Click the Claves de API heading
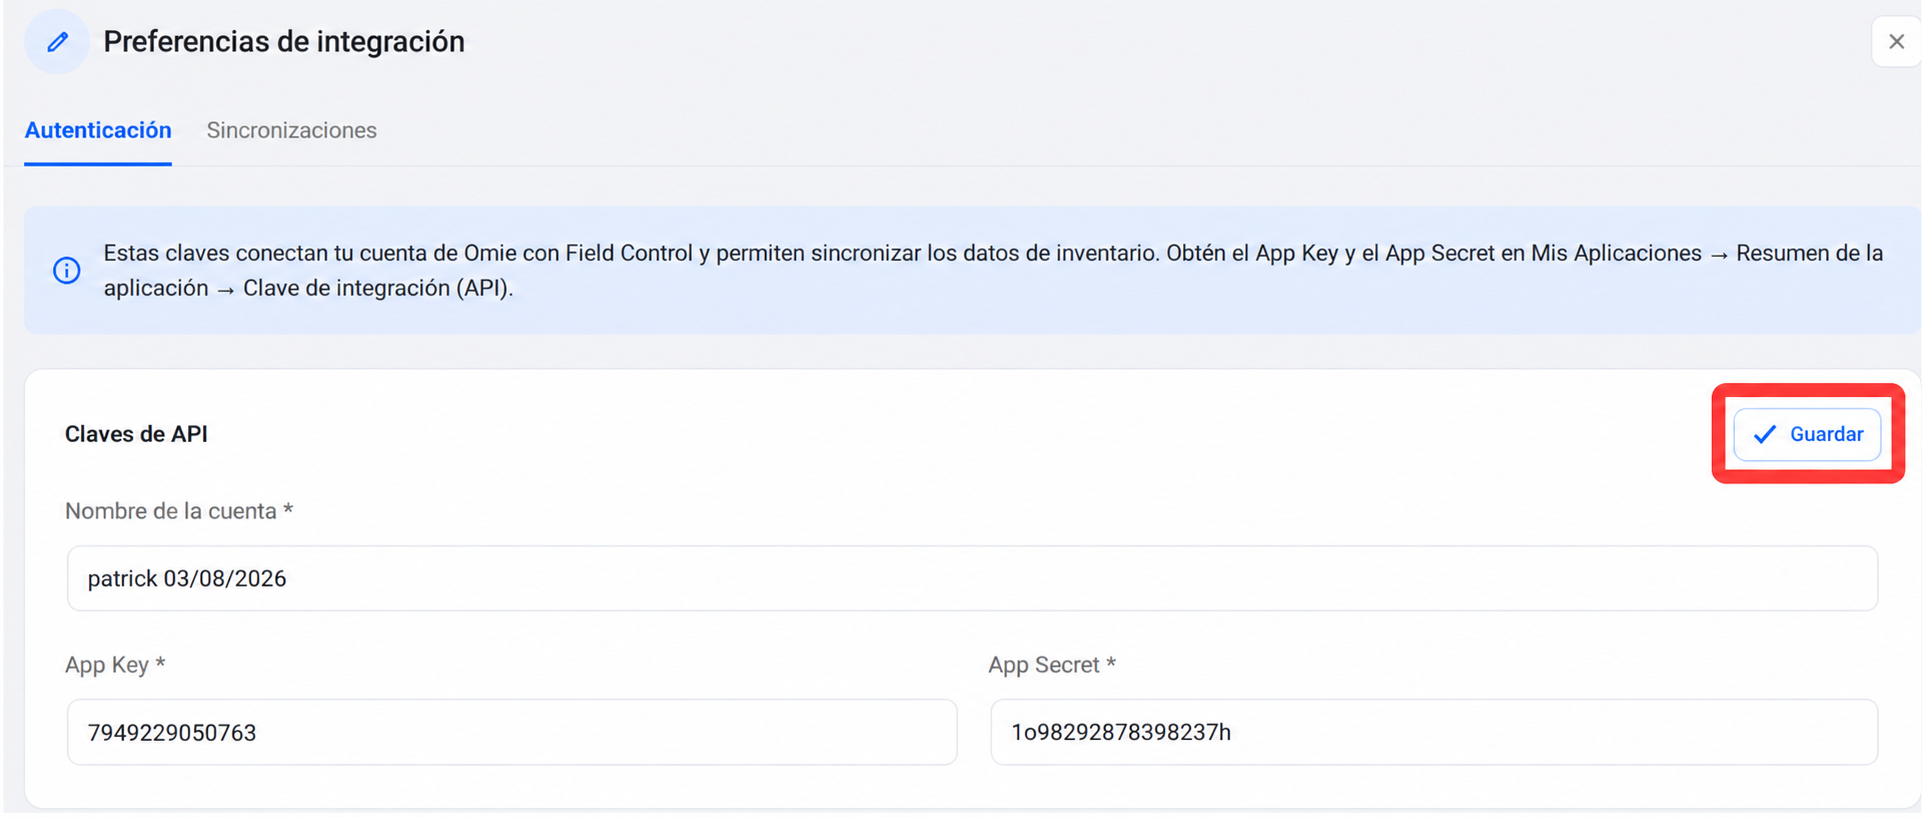This screenshot has height=818, width=1922. tap(136, 434)
